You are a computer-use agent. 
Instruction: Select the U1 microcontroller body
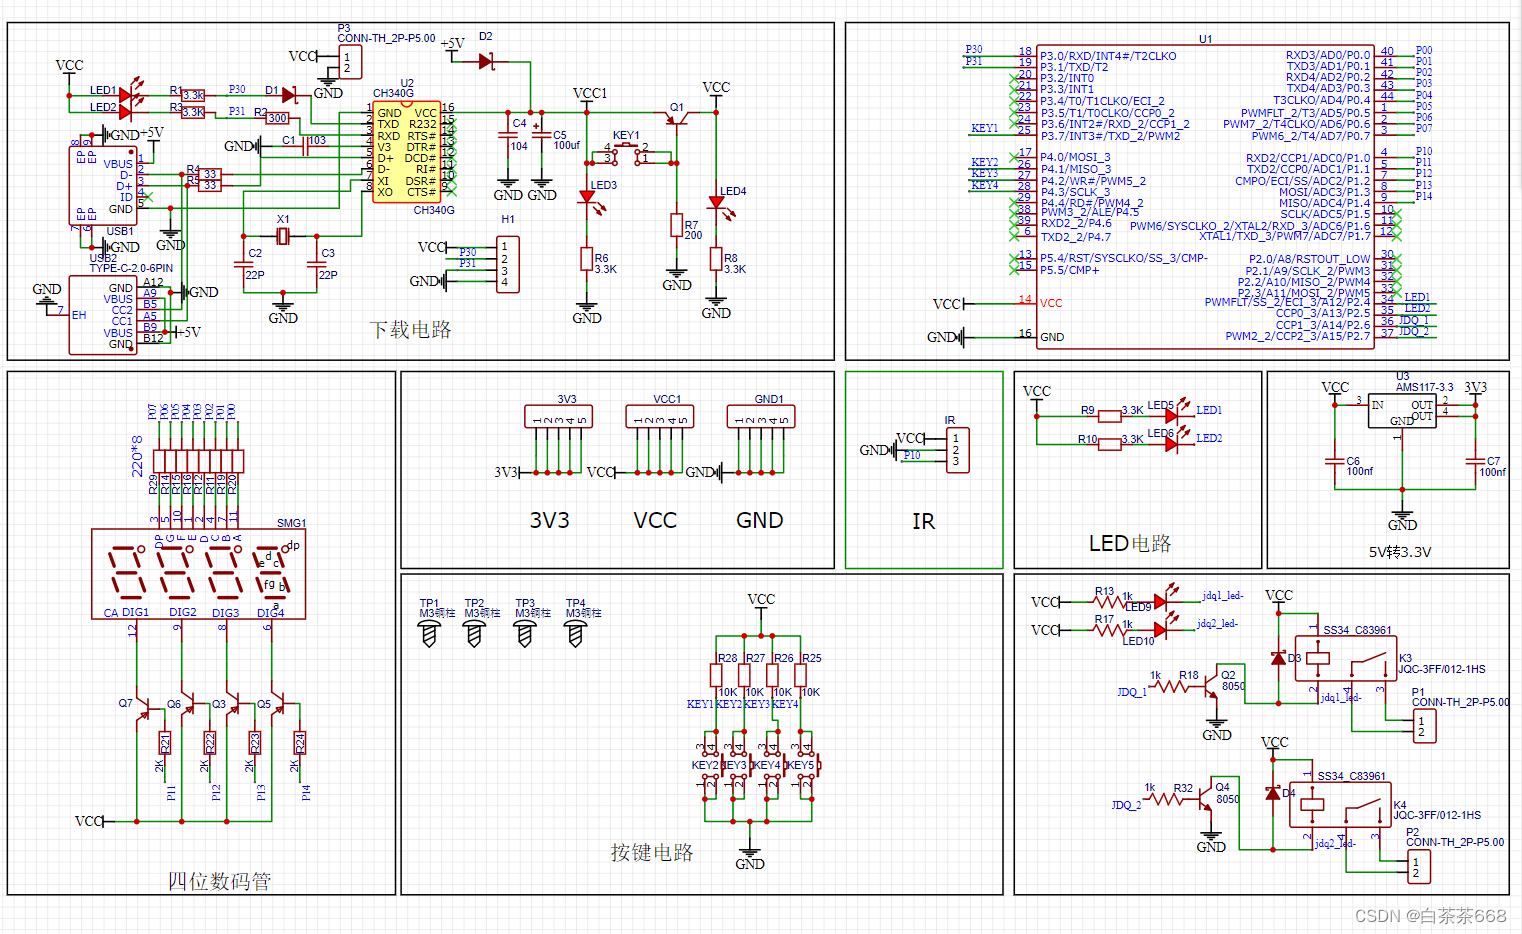point(1205,197)
